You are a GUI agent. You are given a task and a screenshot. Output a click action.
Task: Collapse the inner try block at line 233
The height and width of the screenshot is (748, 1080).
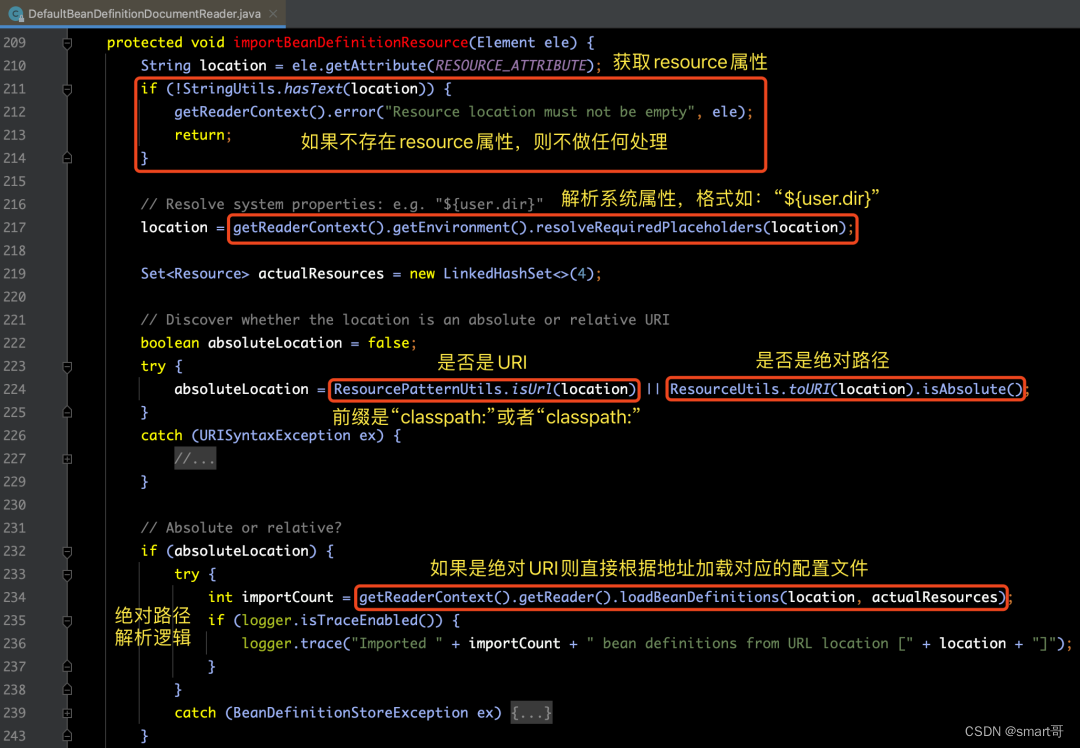(68, 574)
